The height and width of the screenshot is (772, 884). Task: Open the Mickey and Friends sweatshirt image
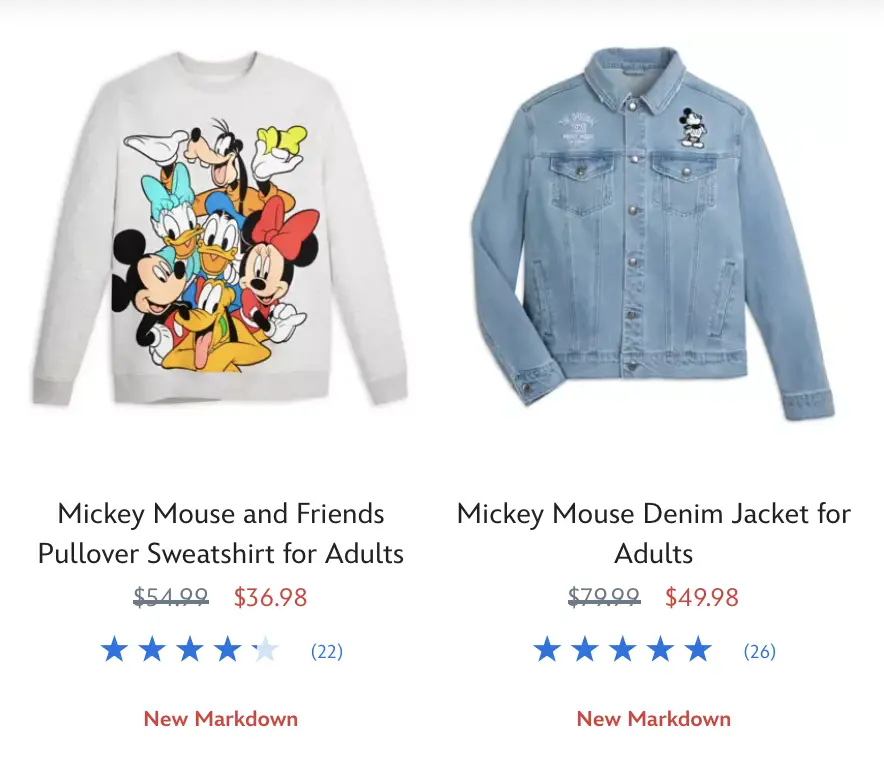pos(220,228)
